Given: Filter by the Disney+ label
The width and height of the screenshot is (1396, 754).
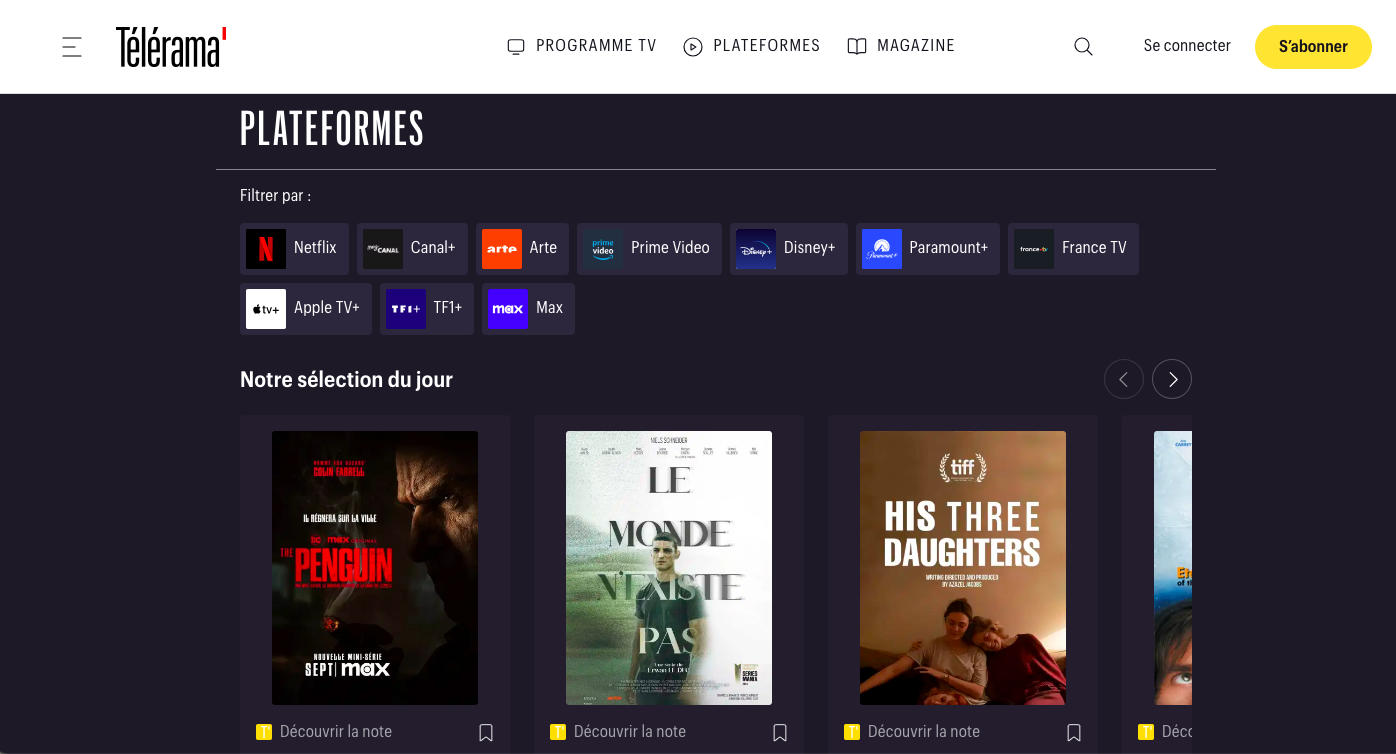Looking at the screenshot, I should coord(810,248).
